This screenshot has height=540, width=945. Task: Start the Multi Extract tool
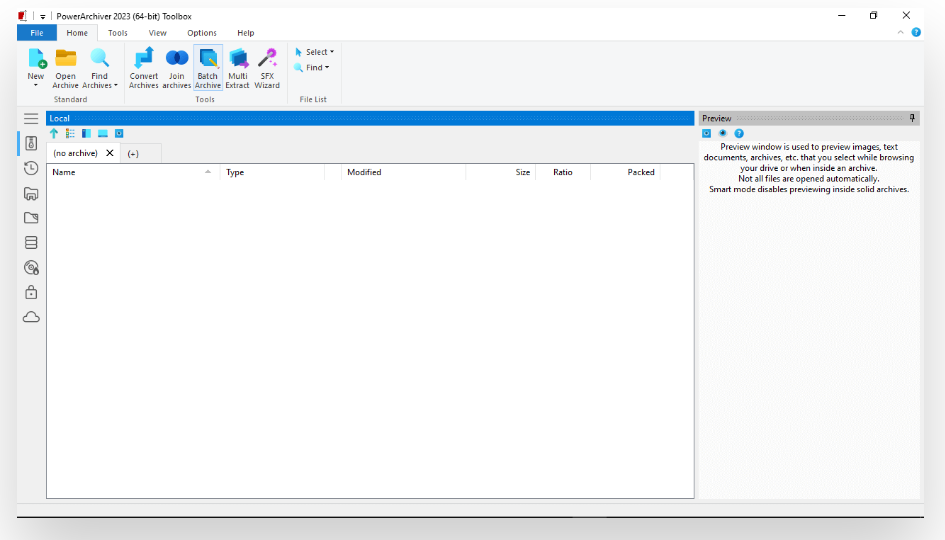(x=238, y=60)
